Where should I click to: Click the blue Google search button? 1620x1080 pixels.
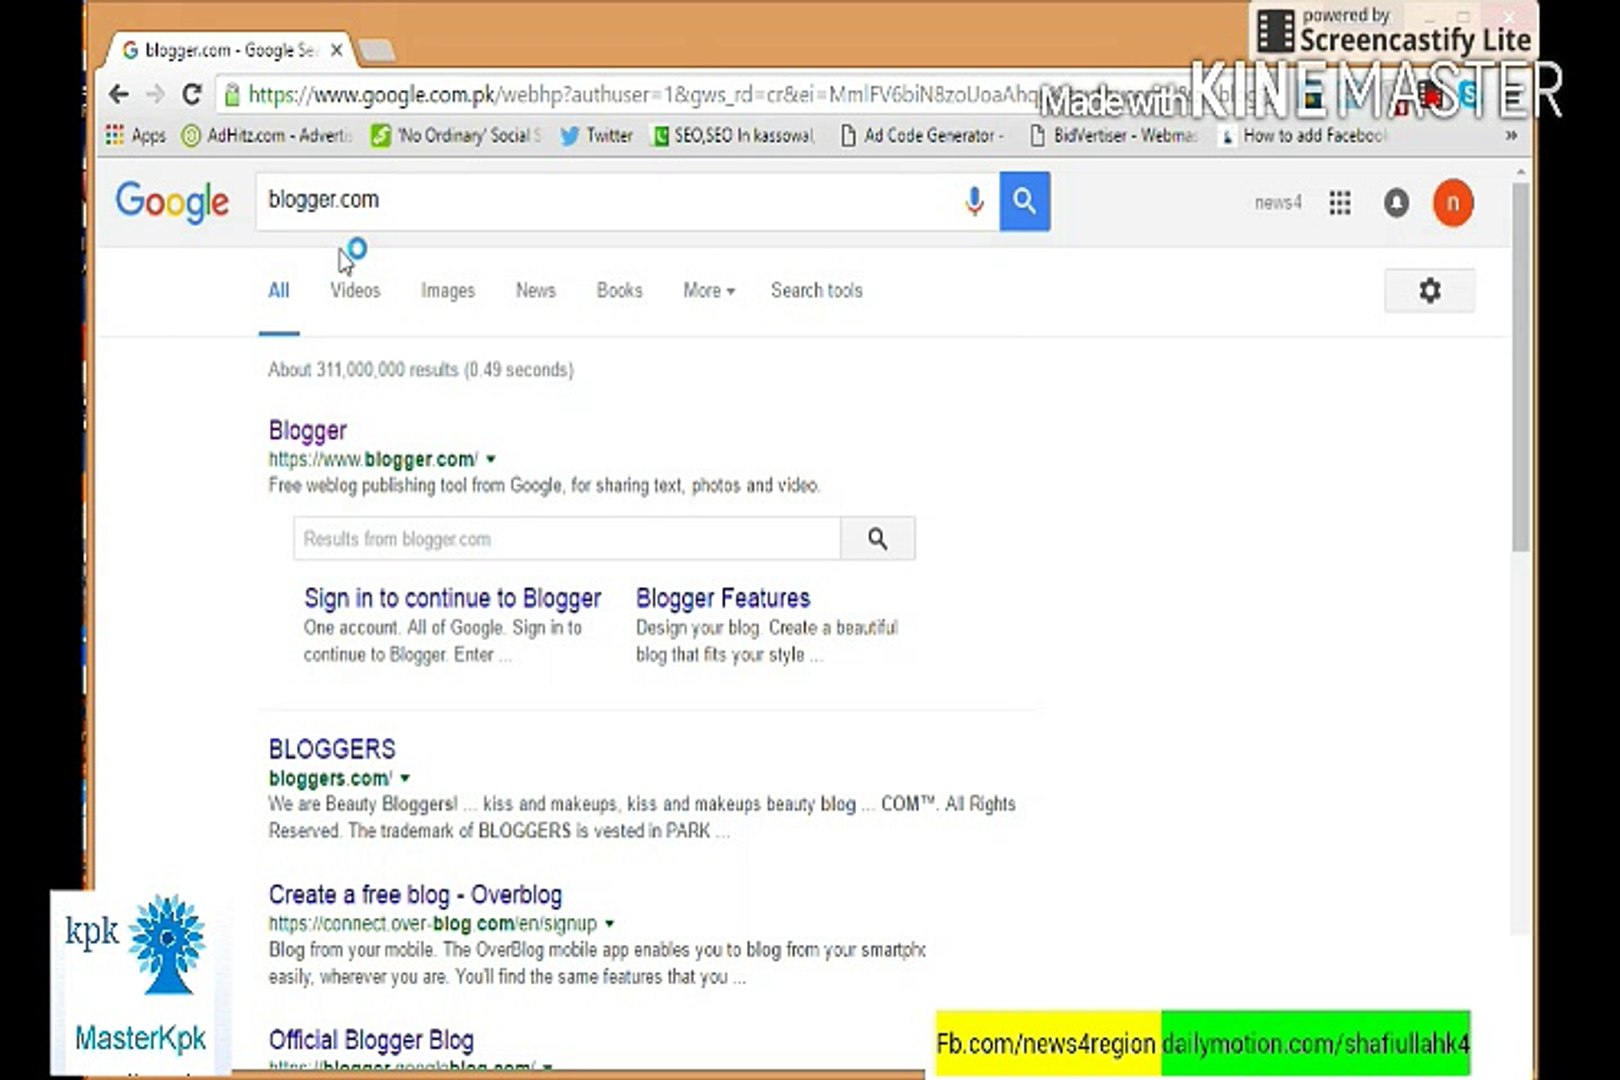pyautogui.click(x=1025, y=201)
